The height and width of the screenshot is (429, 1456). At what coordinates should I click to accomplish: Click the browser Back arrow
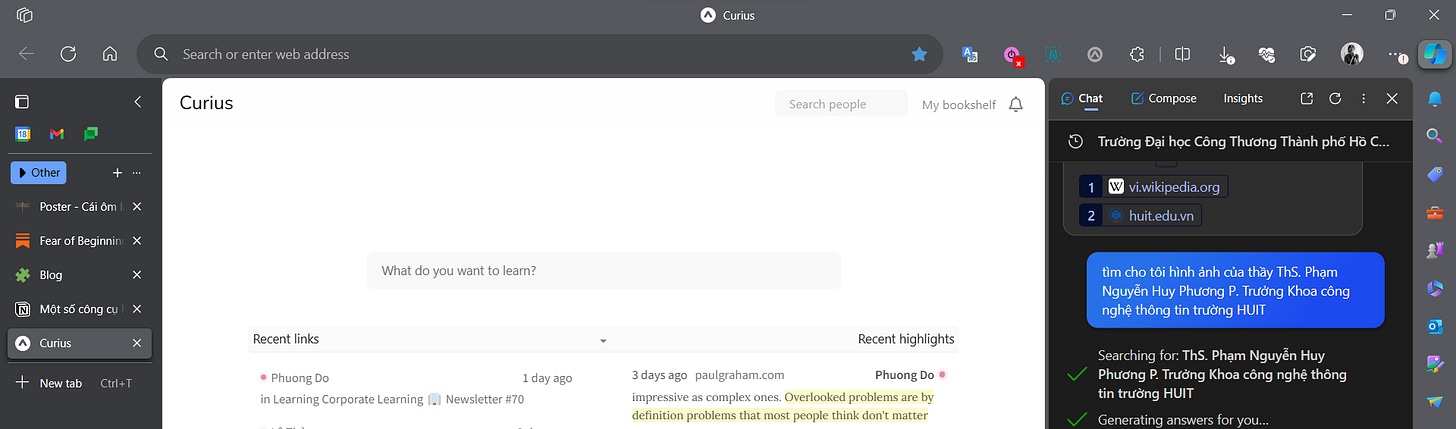pos(27,54)
